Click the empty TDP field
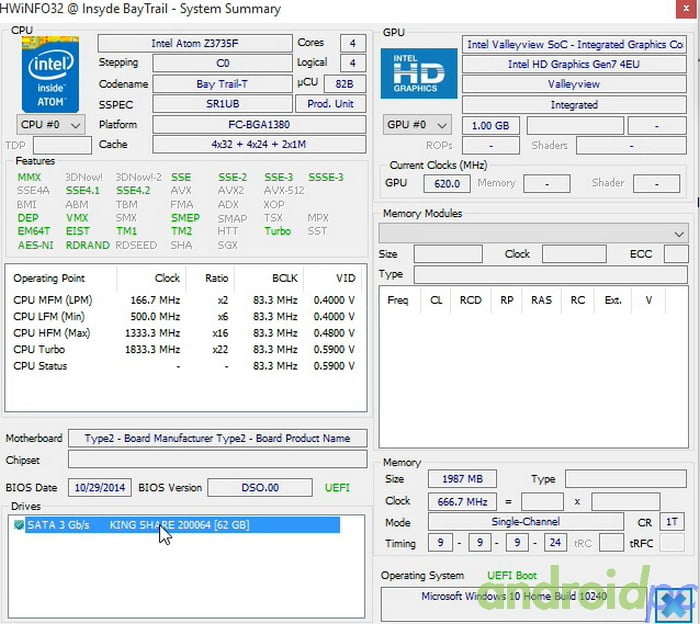 coord(62,146)
